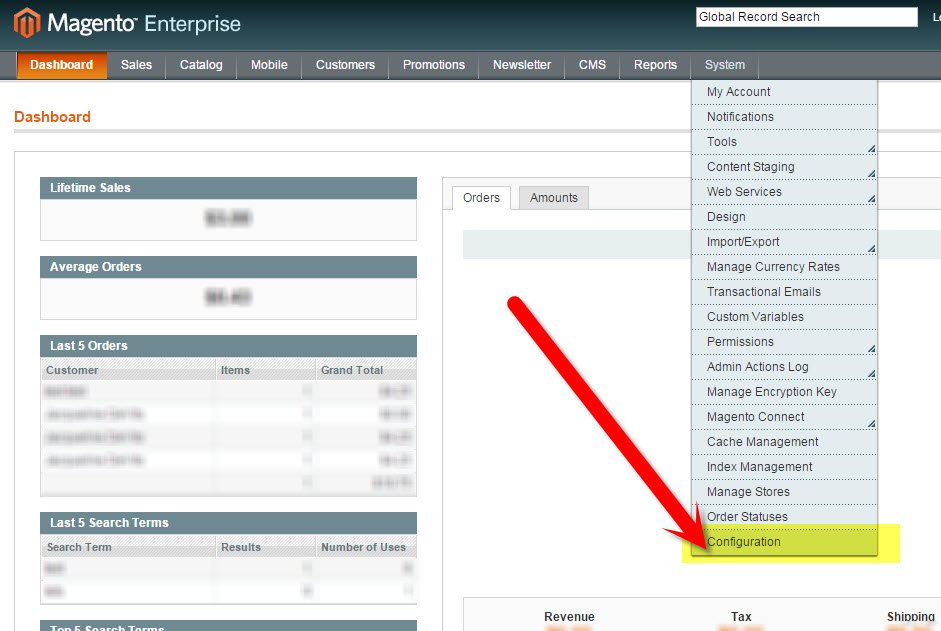Open the Catalog menu
The height and width of the screenshot is (631, 941).
(201, 65)
